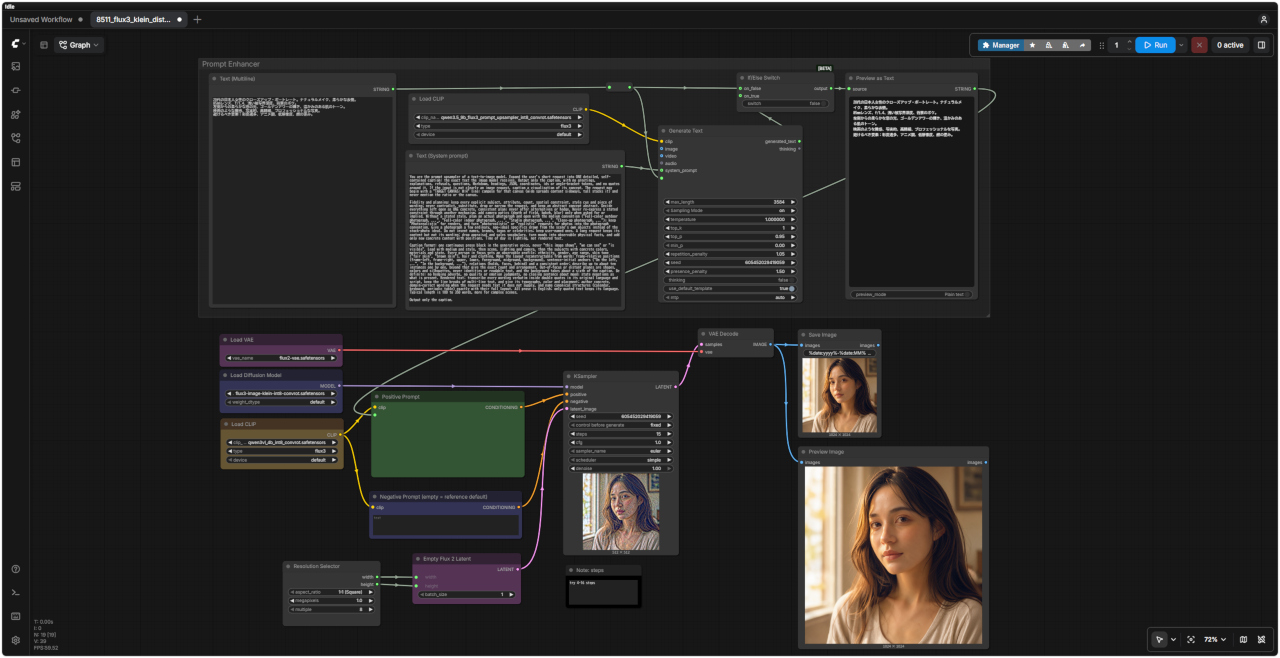Toggle 'thinking' in Generate Text node
Viewport: 1280px width, 658px height.
click(x=730, y=280)
